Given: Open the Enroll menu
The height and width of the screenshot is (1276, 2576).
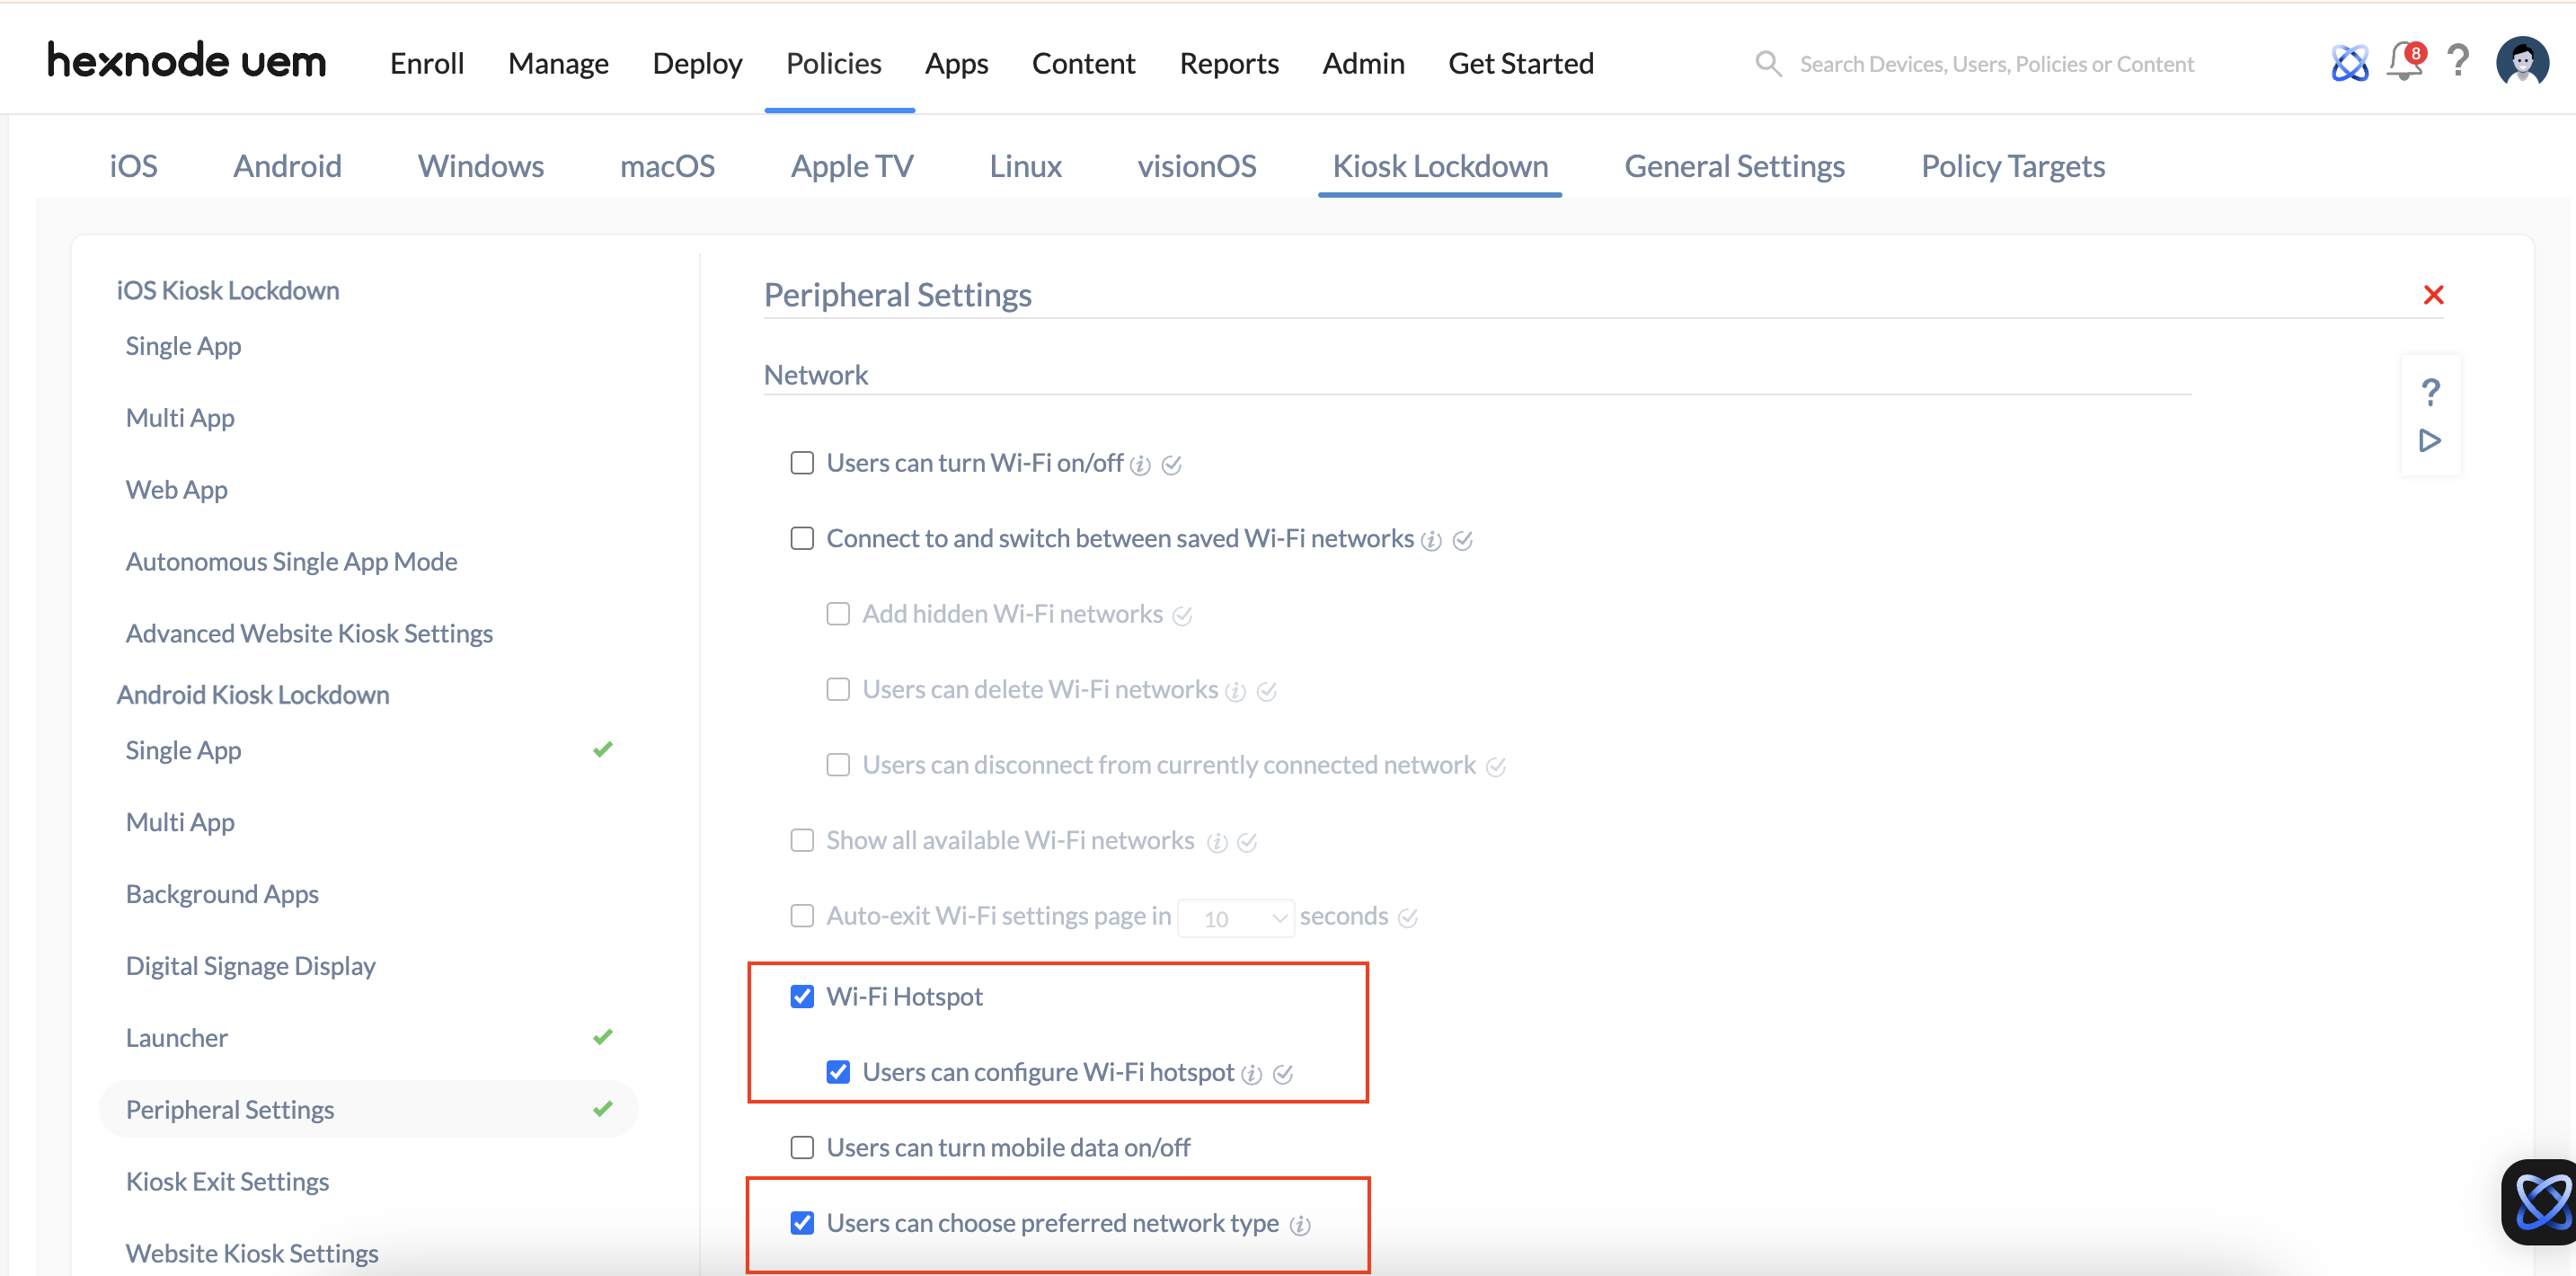Looking at the screenshot, I should pos(427,64).
